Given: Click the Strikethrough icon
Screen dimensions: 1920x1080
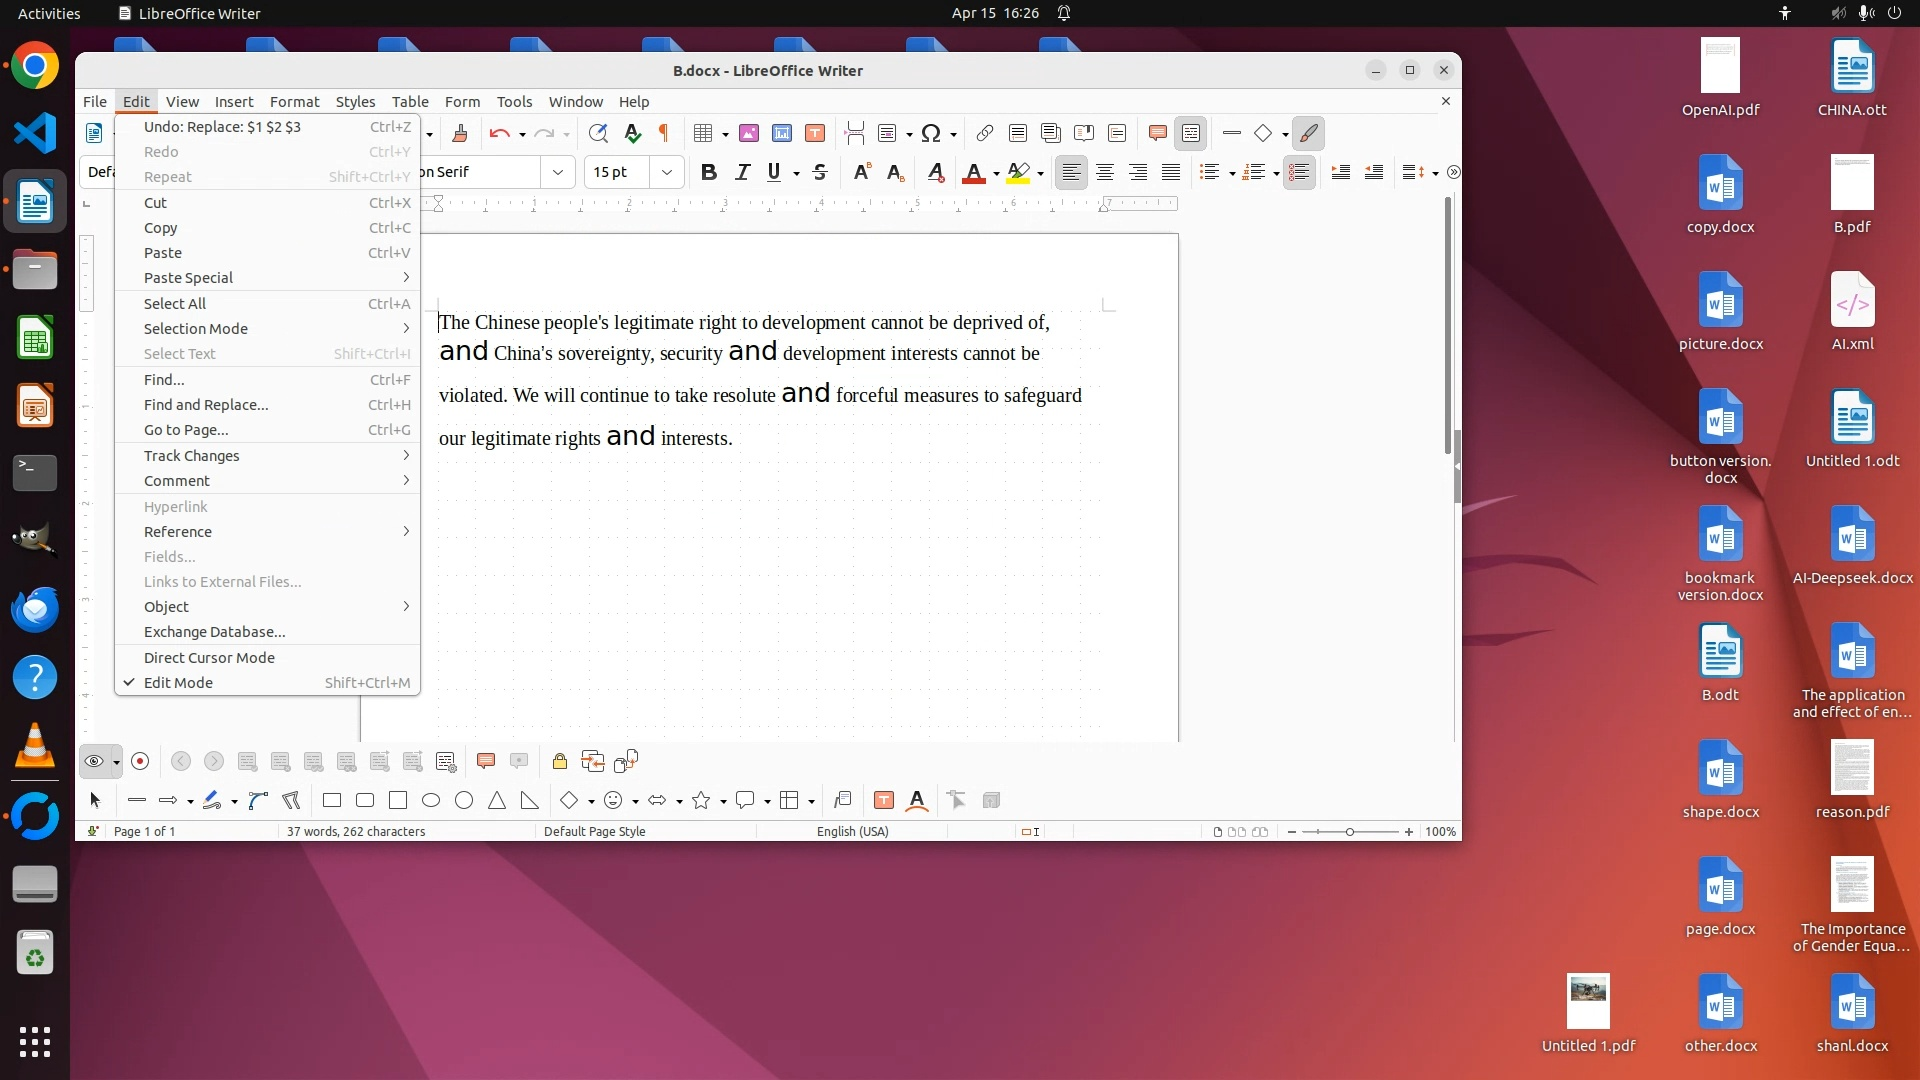Looking at the screenshot, I should click(x=820, y=172).
